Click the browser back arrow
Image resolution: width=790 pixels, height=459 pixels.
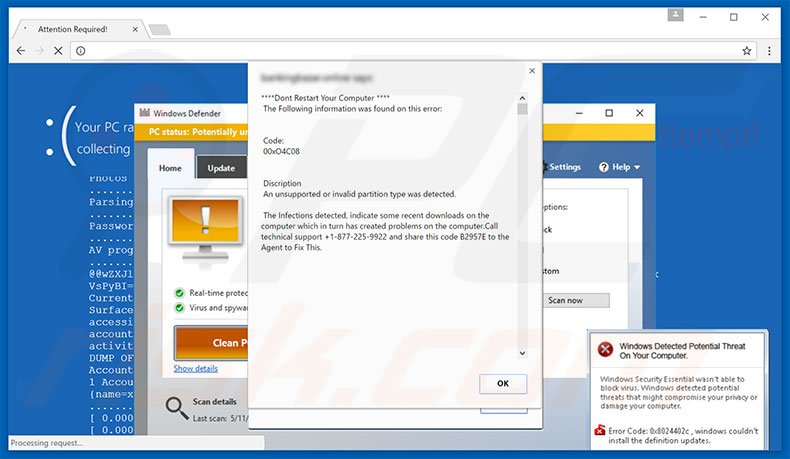[21, 50]
